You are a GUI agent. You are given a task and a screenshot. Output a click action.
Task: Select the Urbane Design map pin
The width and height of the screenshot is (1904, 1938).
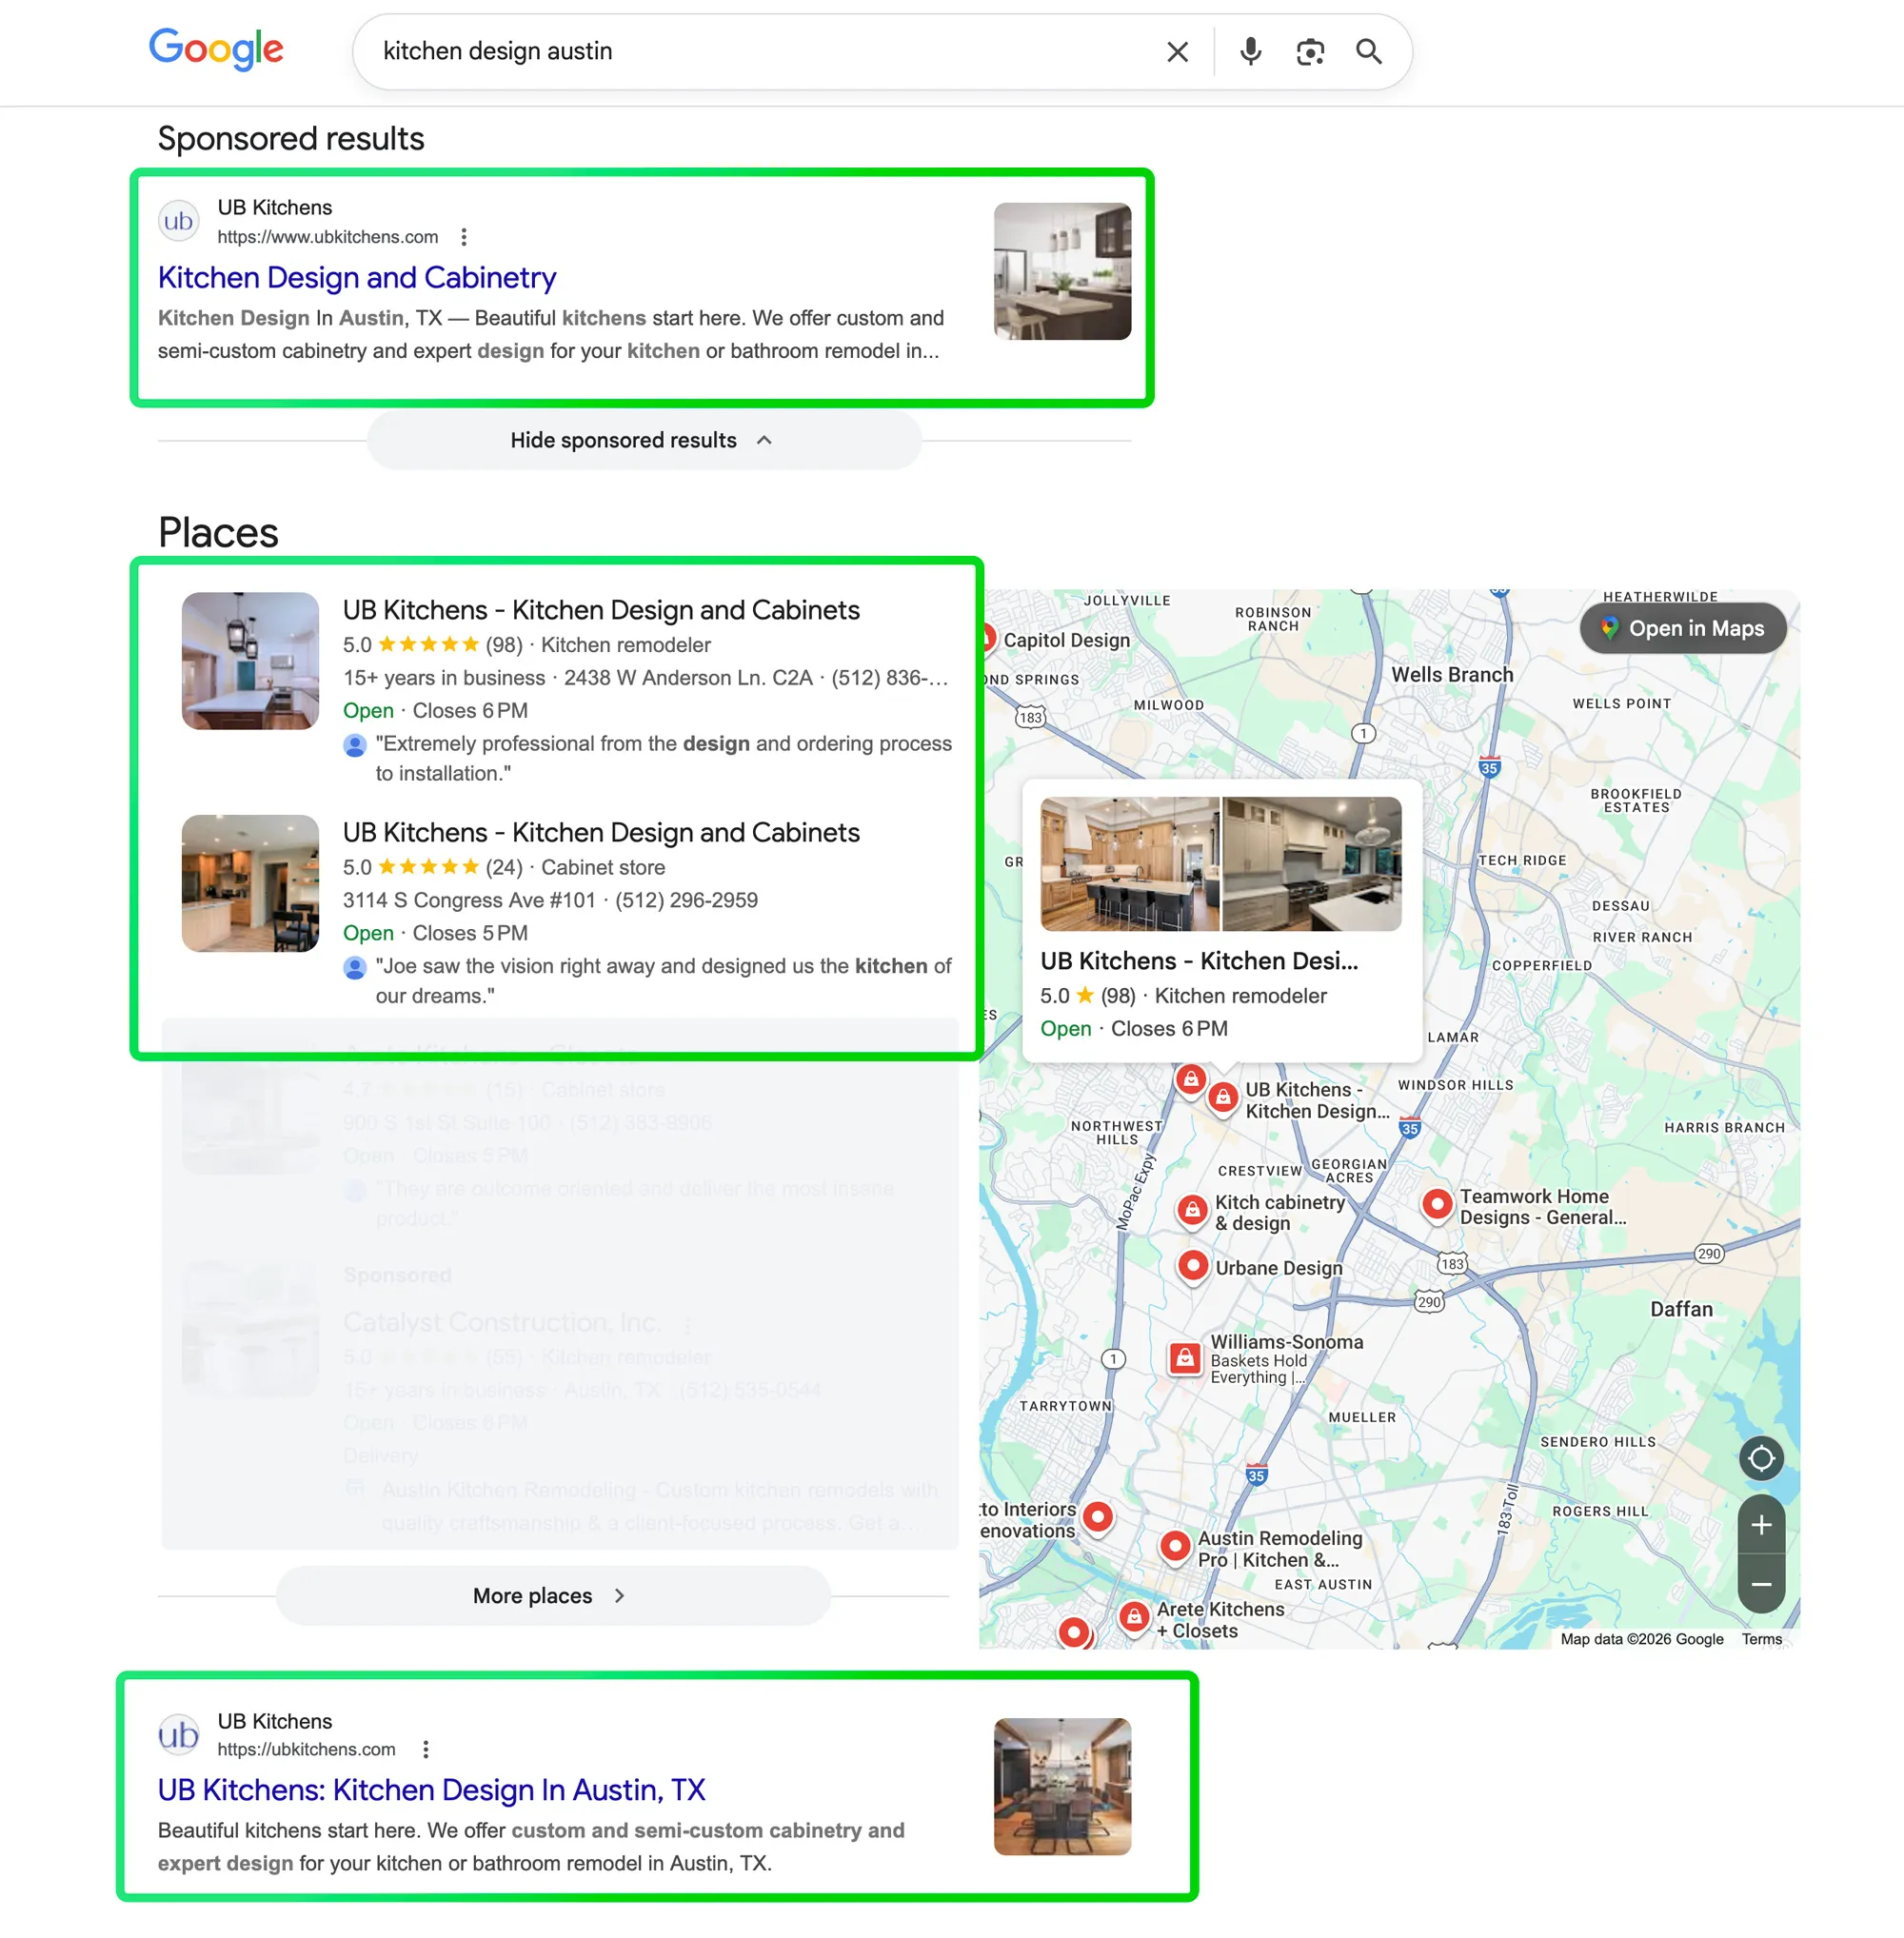click(1192, 1266)
